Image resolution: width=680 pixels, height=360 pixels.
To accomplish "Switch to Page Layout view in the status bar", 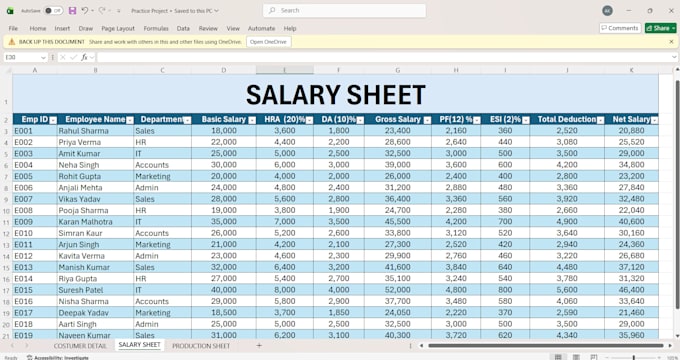I will [x=576, y=357].
